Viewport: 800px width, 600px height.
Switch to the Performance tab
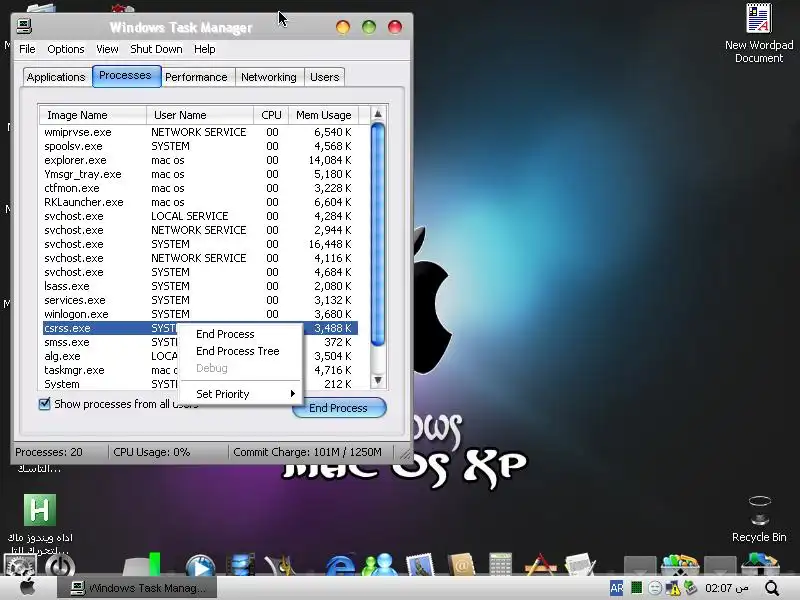(196, 77)
